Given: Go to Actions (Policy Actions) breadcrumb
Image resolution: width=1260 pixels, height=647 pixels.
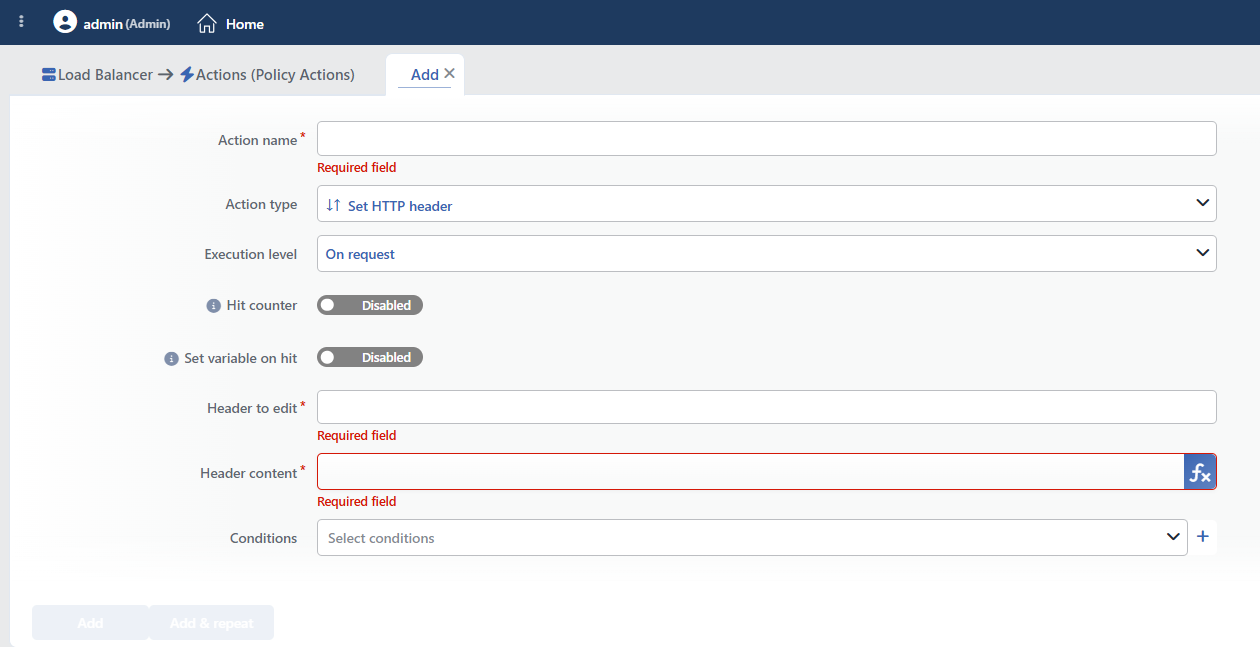Looking at the screenshot, I should click(x=275, y=75).
